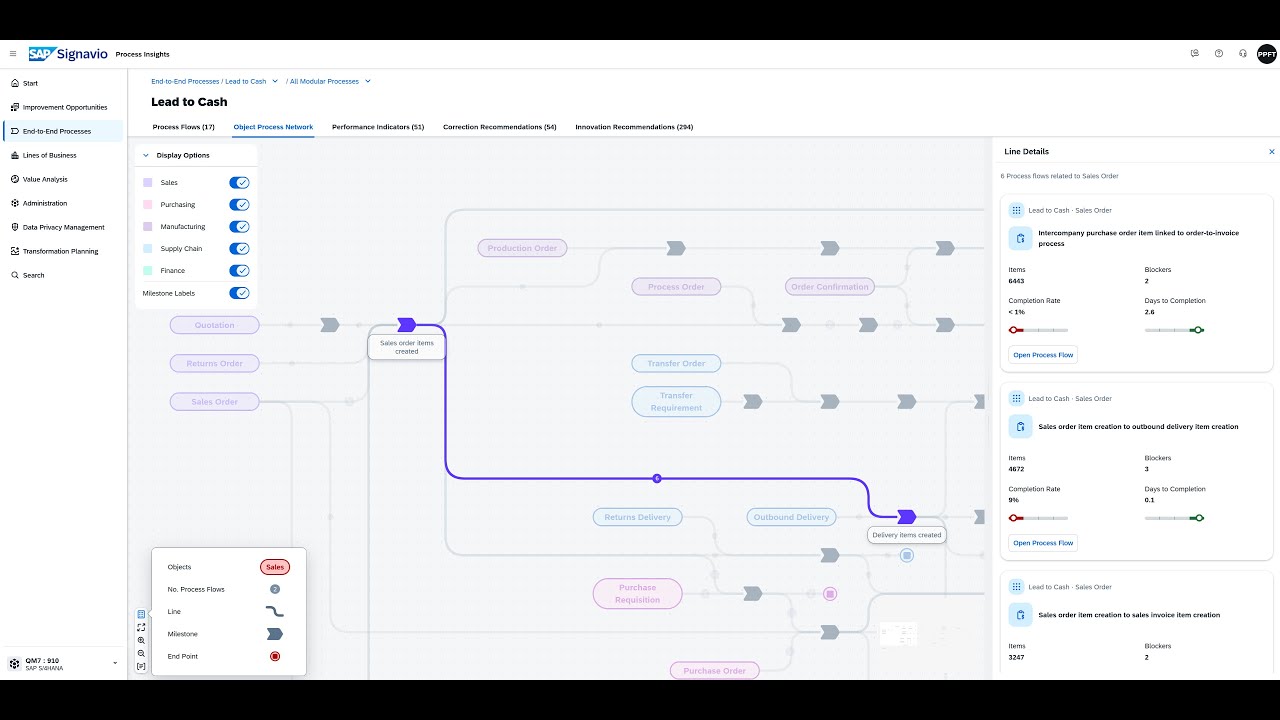Click the SAP Signavio logo
Viewport: 1280px width, 720px height.
click(x=67, y=54)
